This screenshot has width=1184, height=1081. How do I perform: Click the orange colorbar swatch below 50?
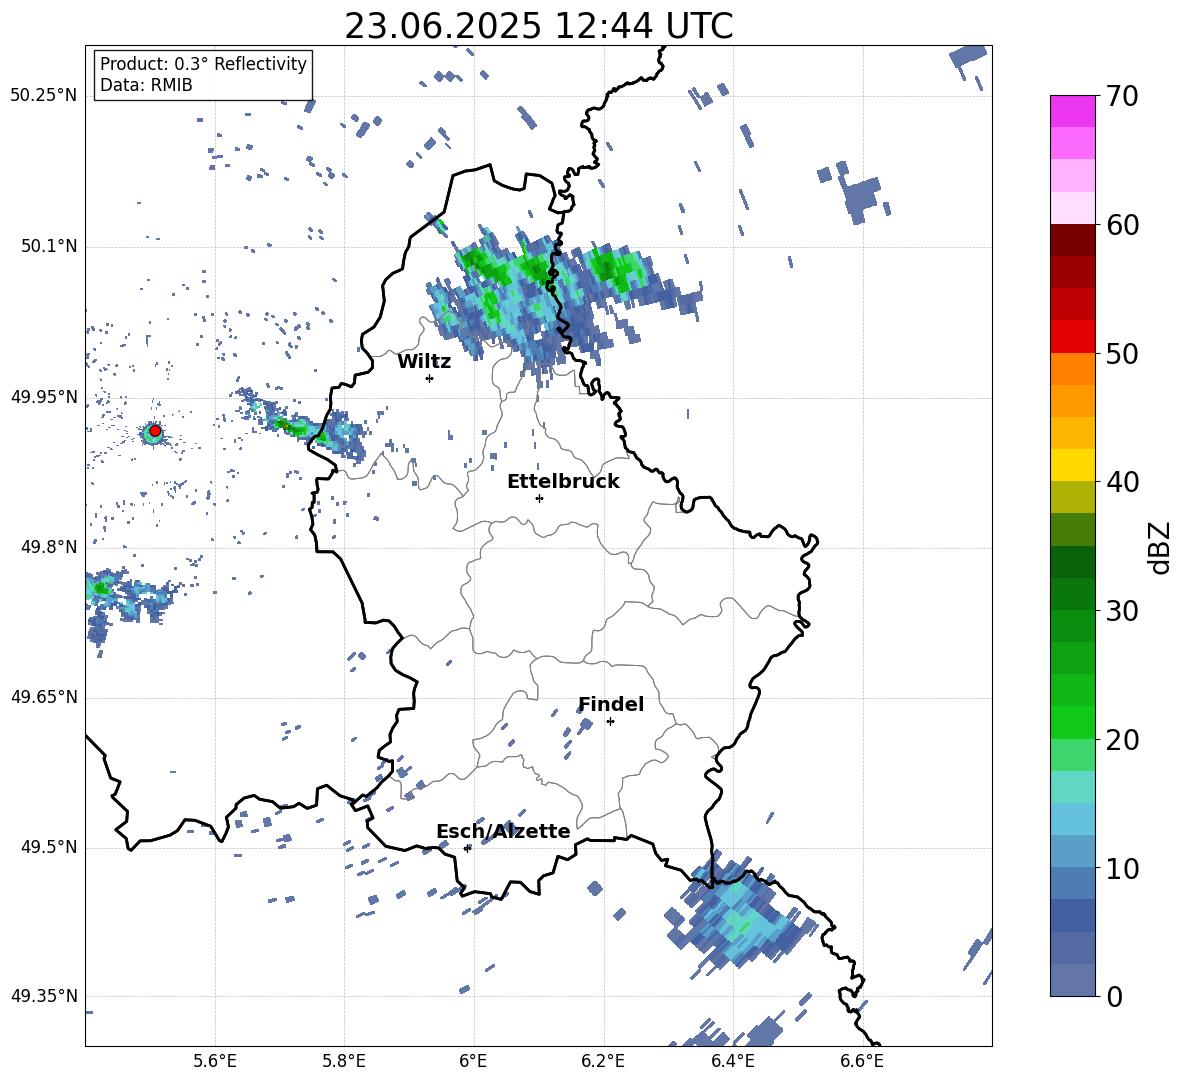pyautogui.click(x=1073, y=369)
